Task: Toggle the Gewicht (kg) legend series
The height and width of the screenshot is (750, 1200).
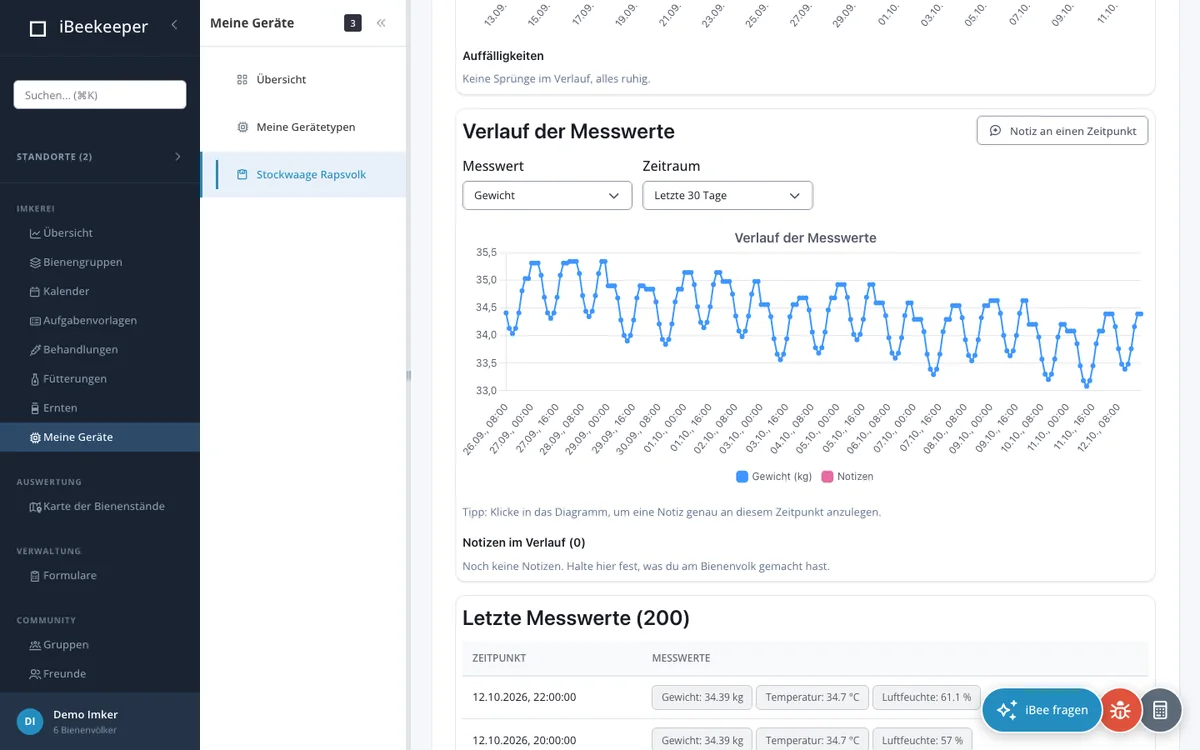Action: pyautogui.click(x=774, y=477)
